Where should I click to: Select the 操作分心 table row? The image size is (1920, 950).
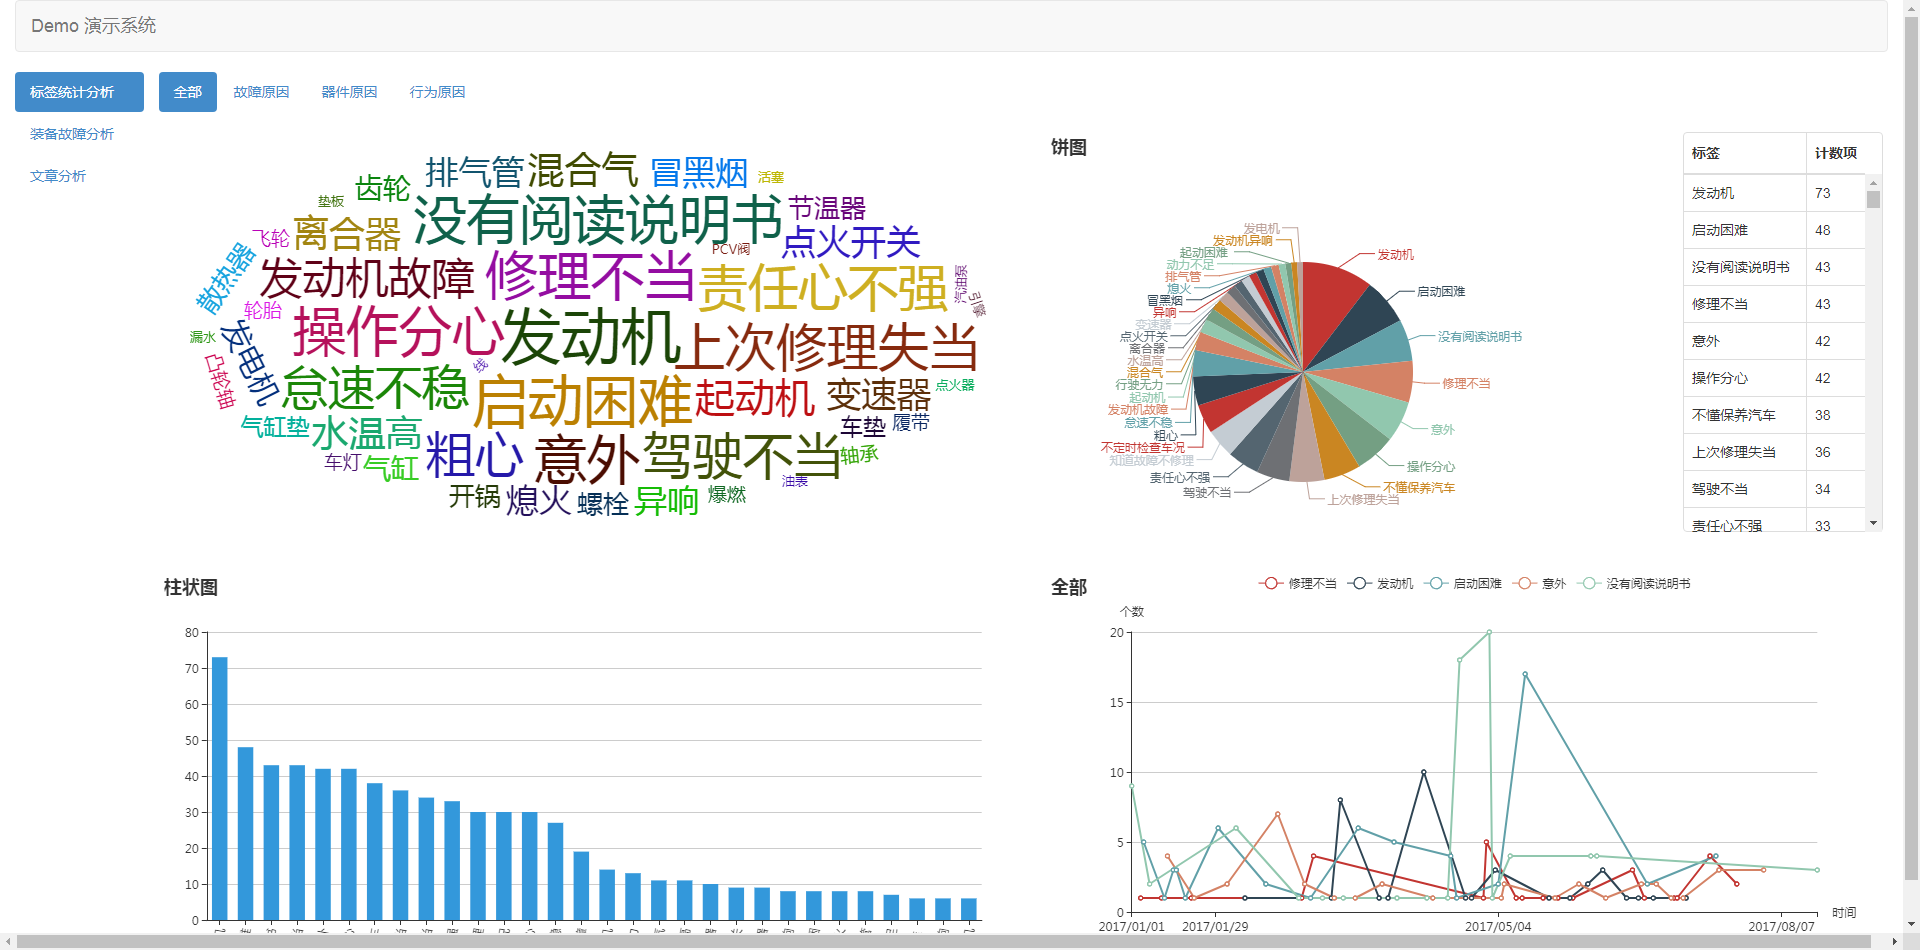tap(1774, 378)
